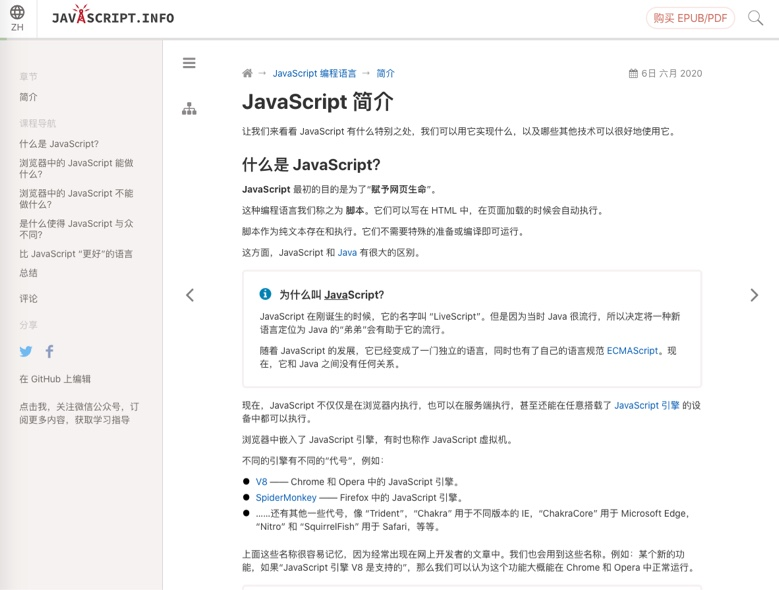Jump to 什么是 JavaScript? in sidebar
The width and height of the screenshot is (779, 590).
coord(59,144)
